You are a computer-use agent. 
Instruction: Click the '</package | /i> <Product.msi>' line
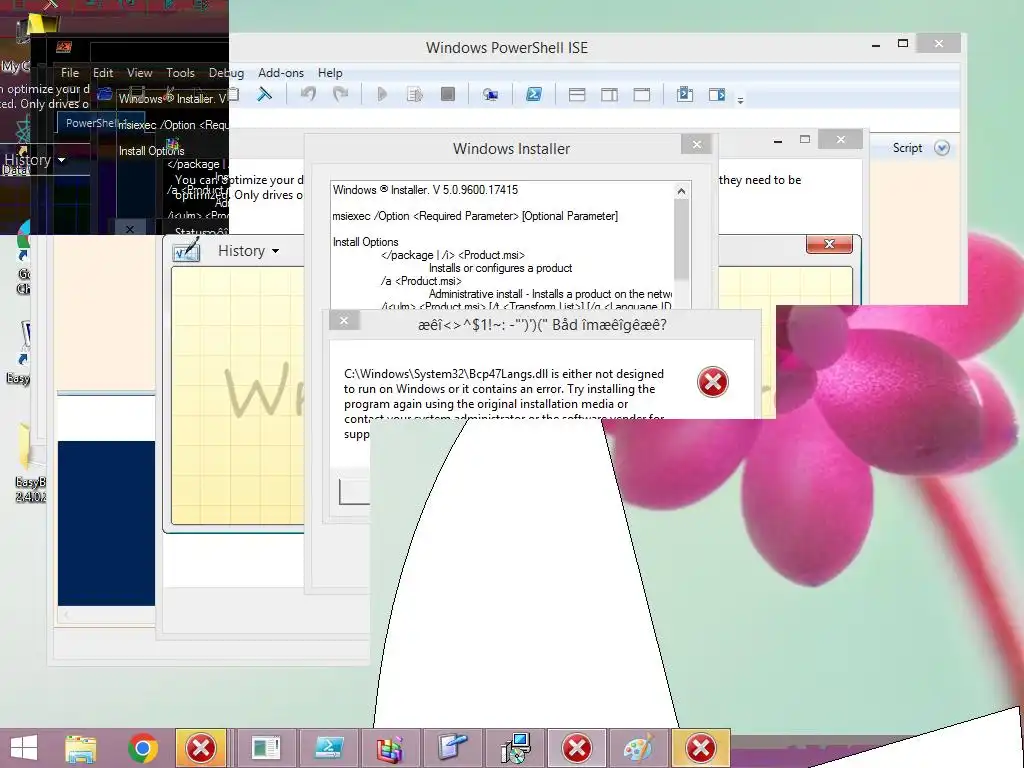[453, 255]
